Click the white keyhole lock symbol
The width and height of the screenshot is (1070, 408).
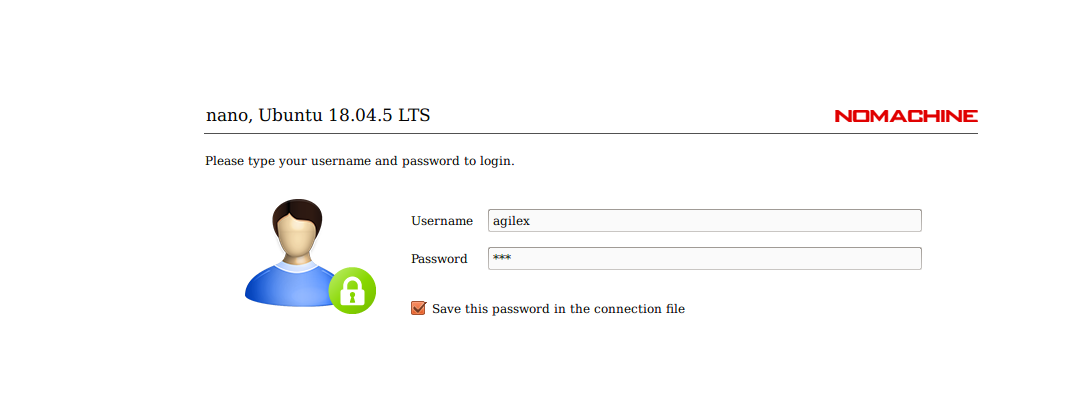(352, 292)
